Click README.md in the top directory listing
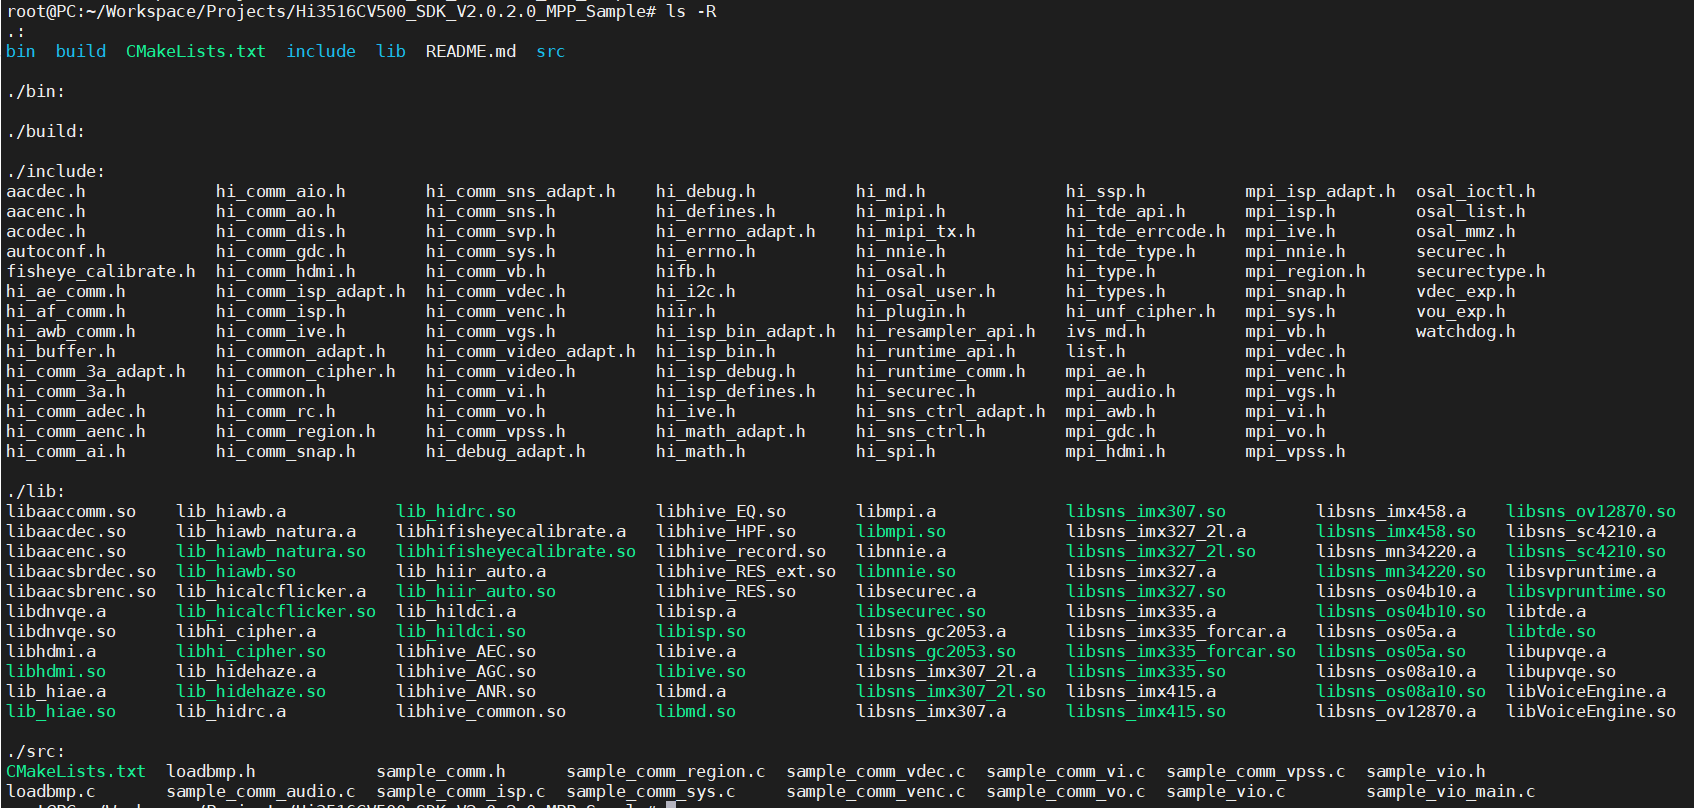Image resolution: width=1694 pixels, height=808 pixels. [x=471, y=51]
